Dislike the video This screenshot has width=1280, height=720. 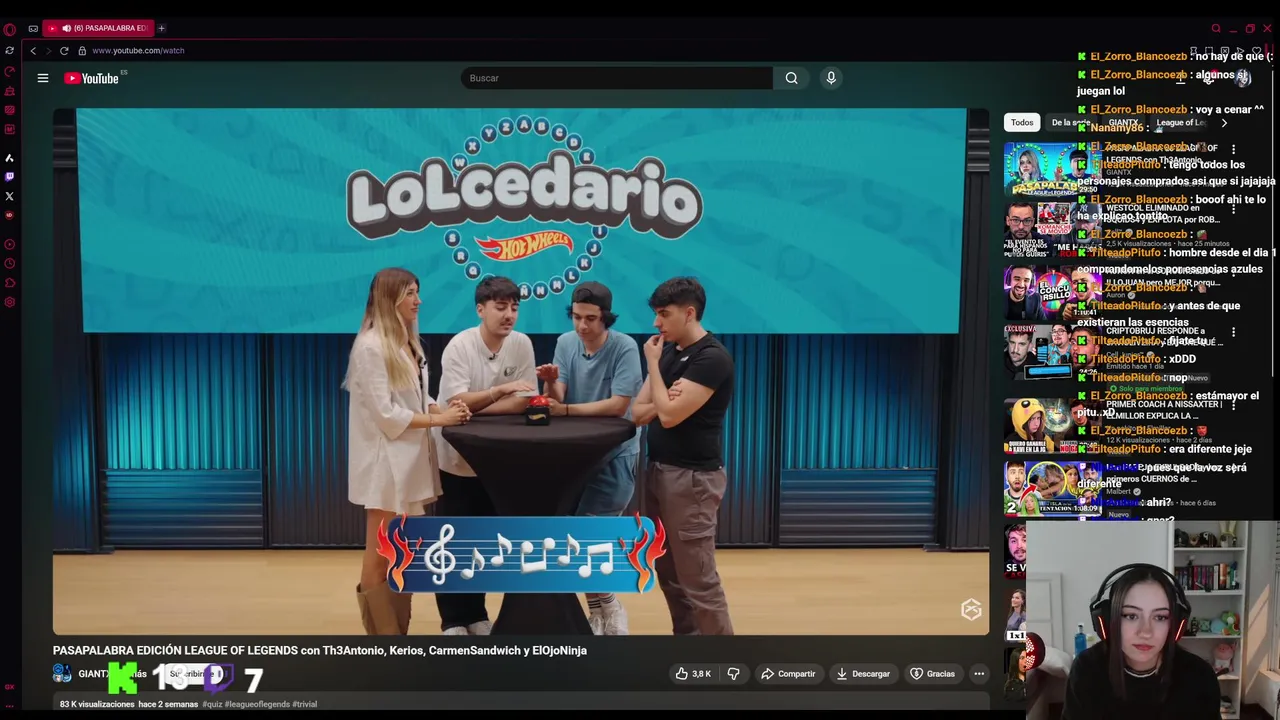(x=733, y=674)
